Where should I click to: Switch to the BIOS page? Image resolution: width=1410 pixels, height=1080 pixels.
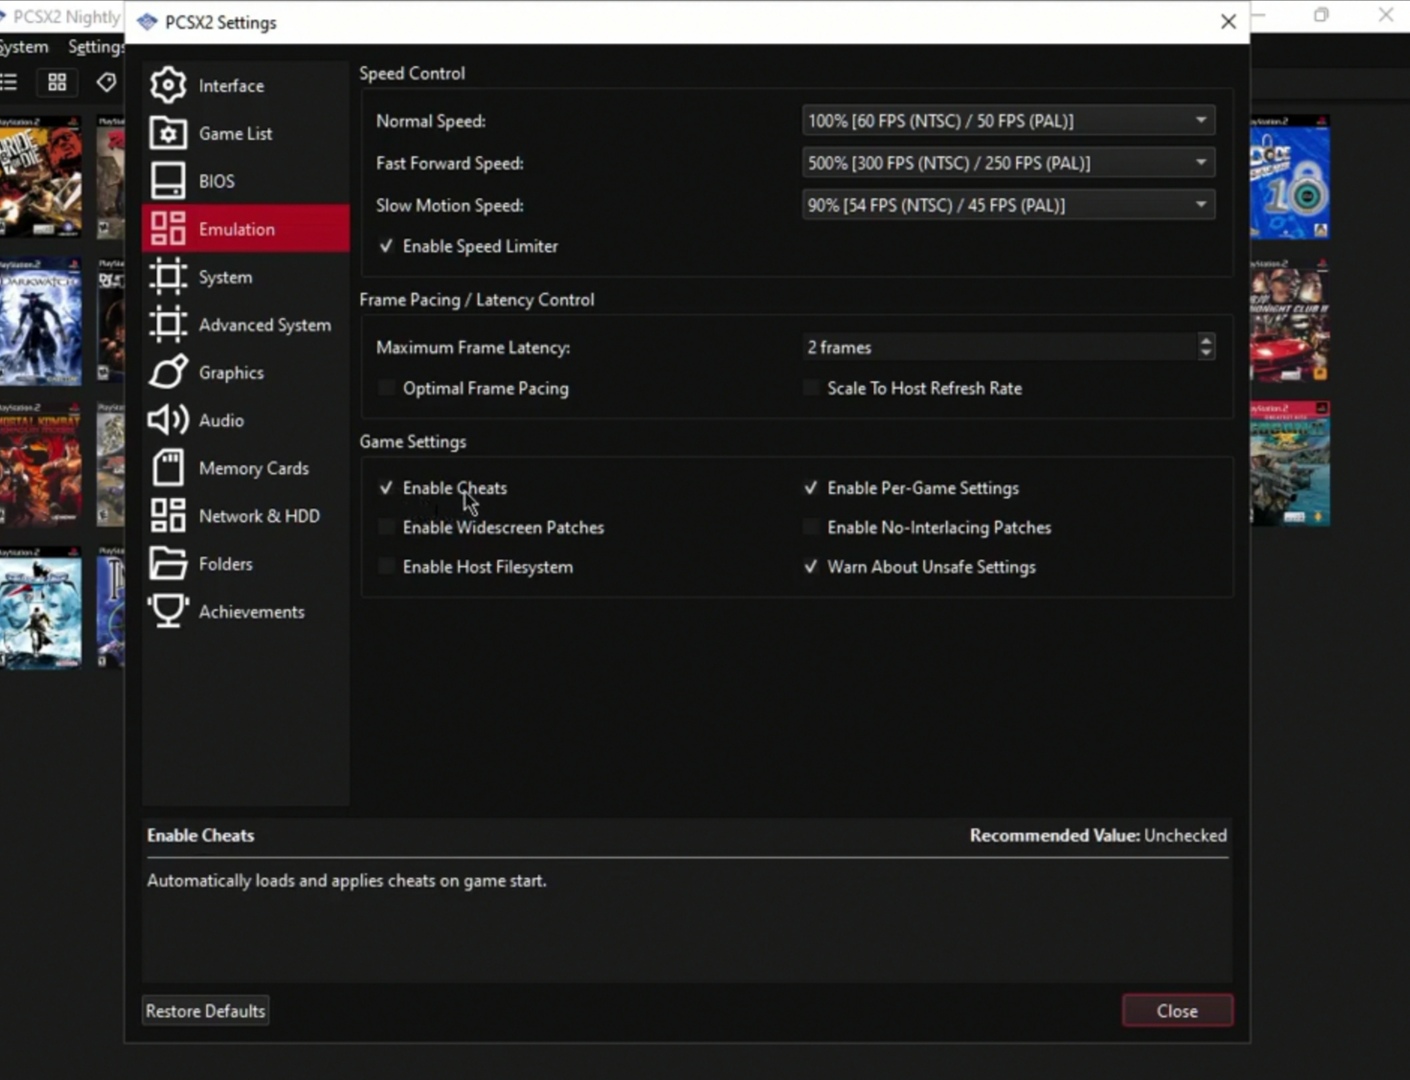coord(246,181)
